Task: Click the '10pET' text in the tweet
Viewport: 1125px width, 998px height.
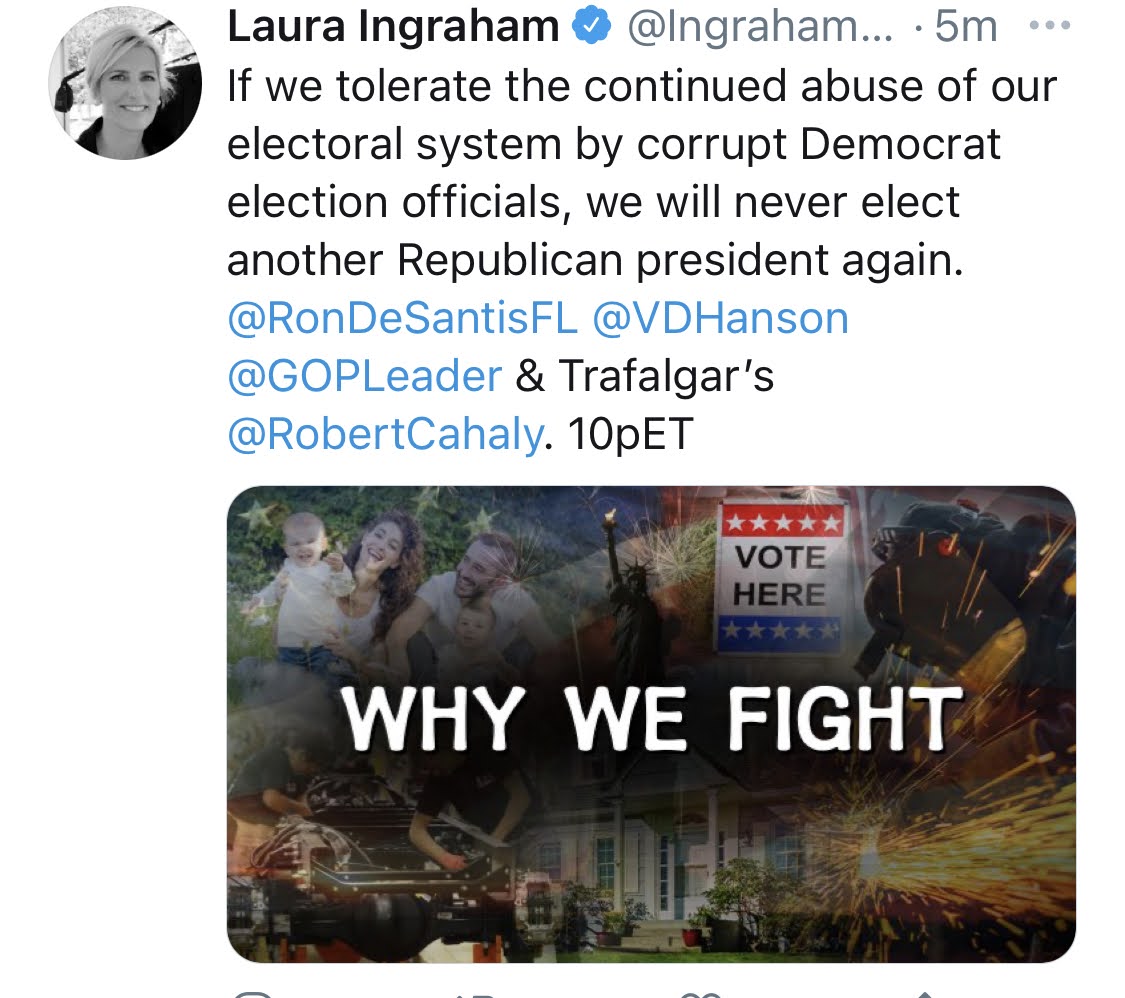Action: pos(630,435)
